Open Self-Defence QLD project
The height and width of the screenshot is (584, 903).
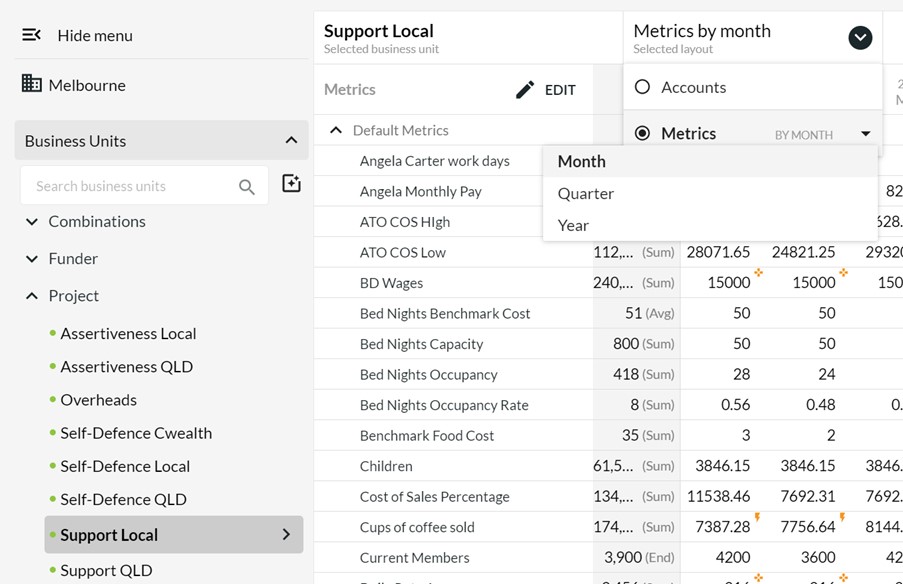123,499
